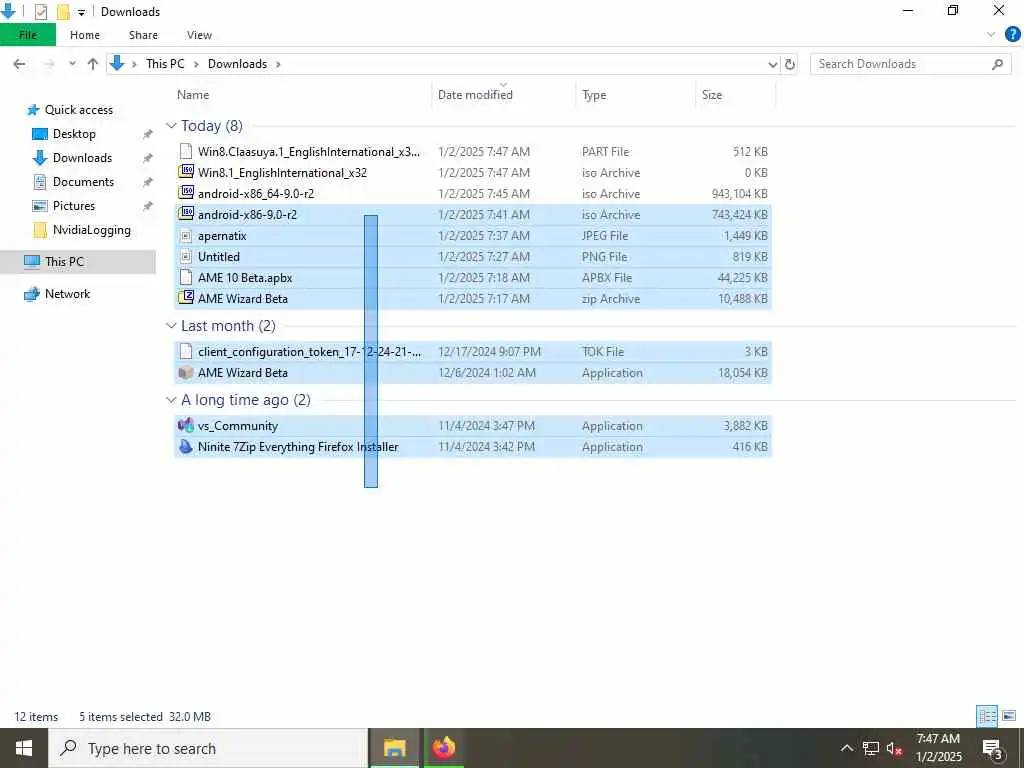Switch to Large icons view button
The height and width of the screenshot is (768, 1024).
1009,716
